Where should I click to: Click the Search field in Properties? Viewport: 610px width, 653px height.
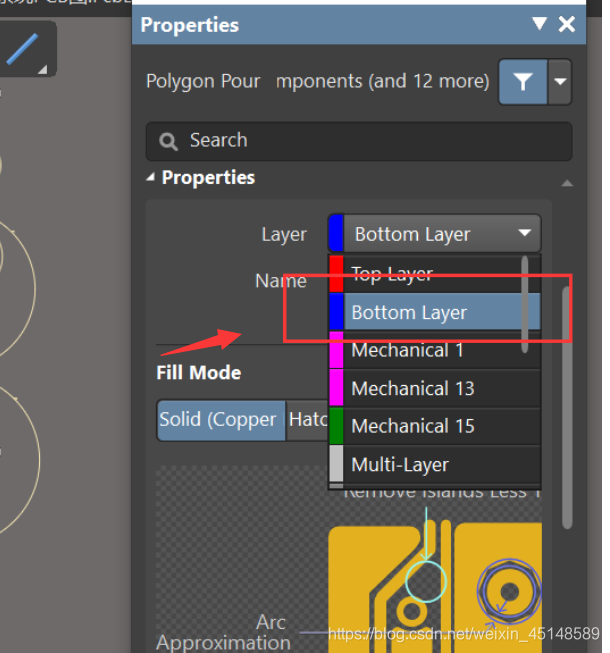[360, 141]
